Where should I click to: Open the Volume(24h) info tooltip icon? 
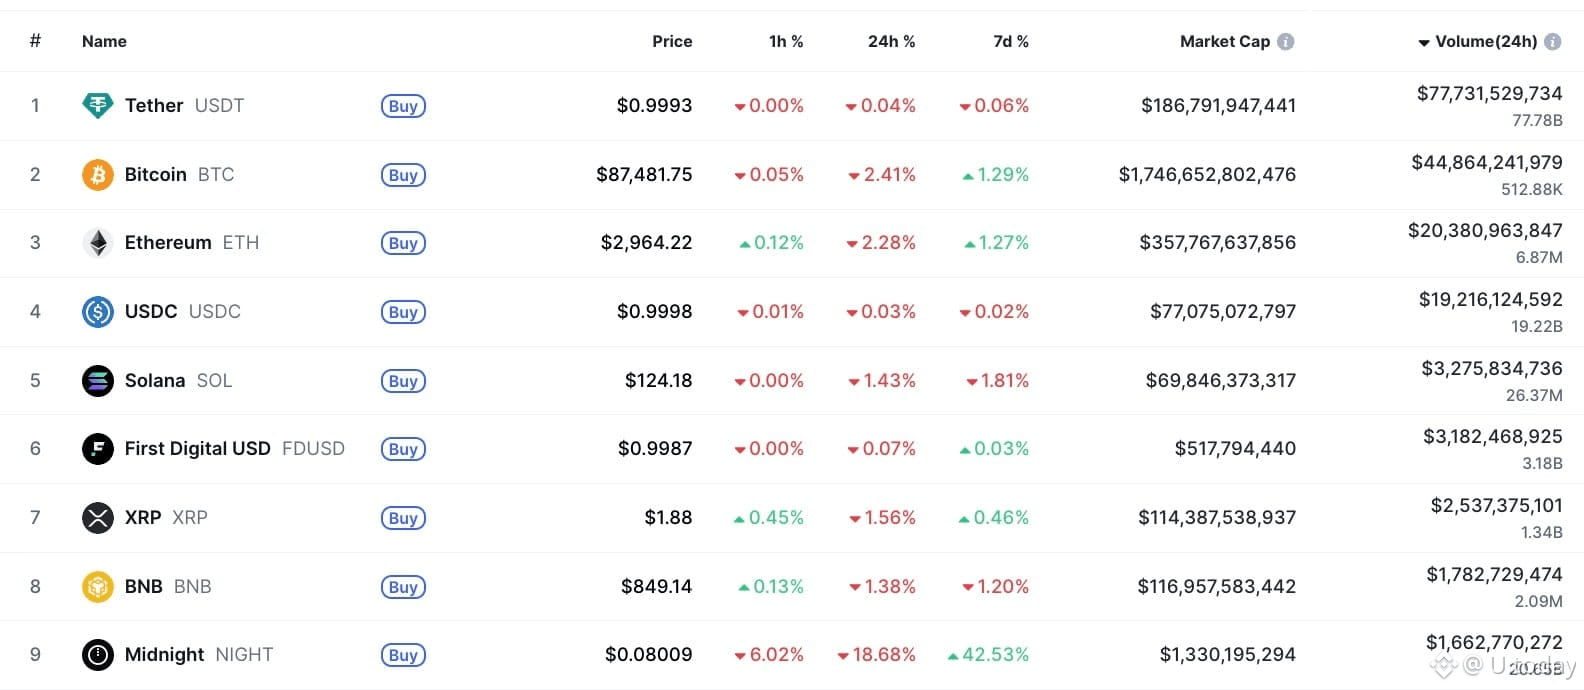click(x=1553, y=41)
